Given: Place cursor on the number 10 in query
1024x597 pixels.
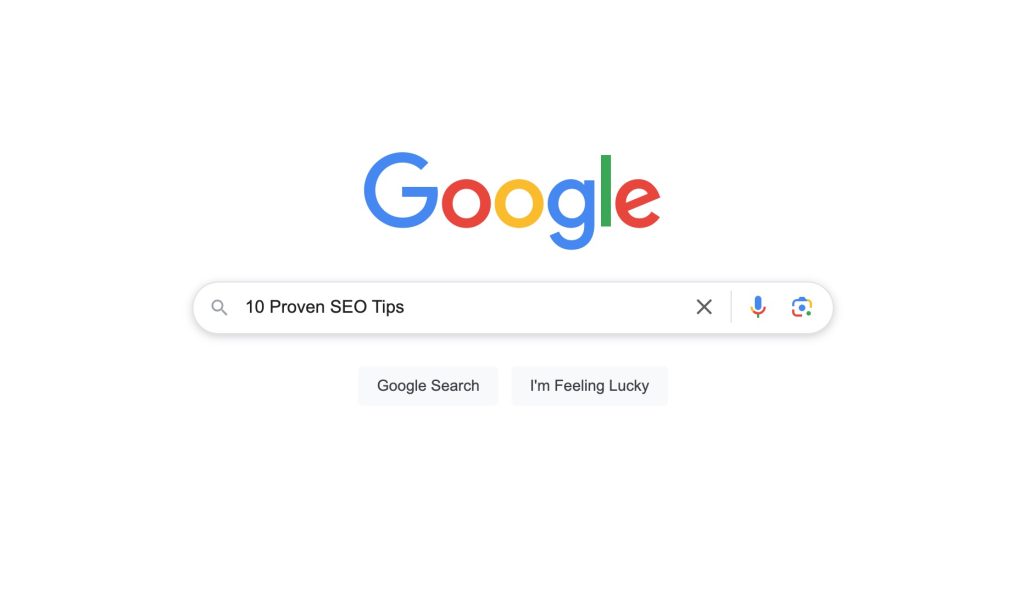Looking at the screenshot, I should pos(255,307).
